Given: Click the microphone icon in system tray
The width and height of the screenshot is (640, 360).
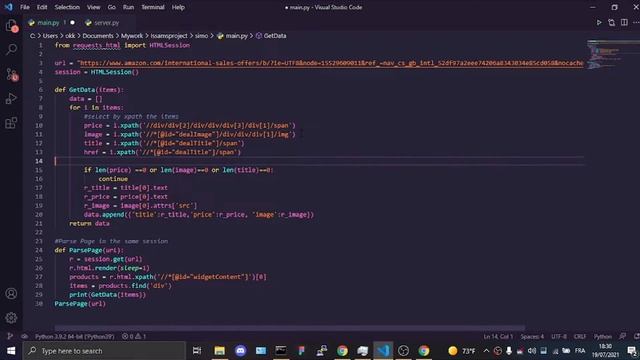Looking at the screenshot, I should [509, 351].
